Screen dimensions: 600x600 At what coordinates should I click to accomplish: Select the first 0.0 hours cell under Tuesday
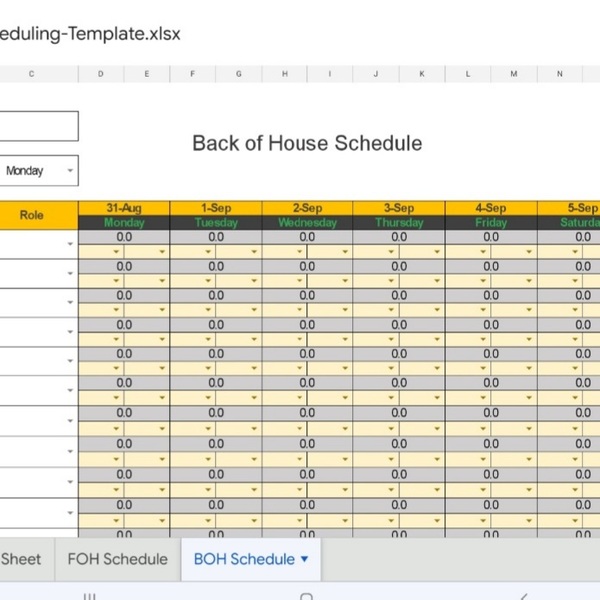pyautogui.click(x=216, y=237)
